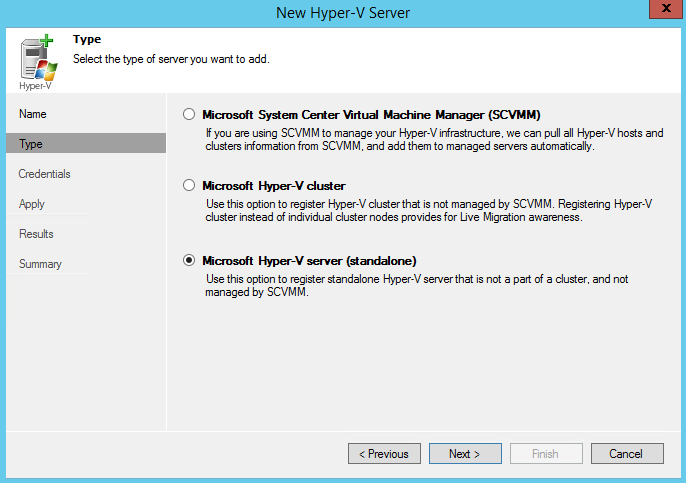Close the New Hyper-V Server dialog

pos(666,9)
